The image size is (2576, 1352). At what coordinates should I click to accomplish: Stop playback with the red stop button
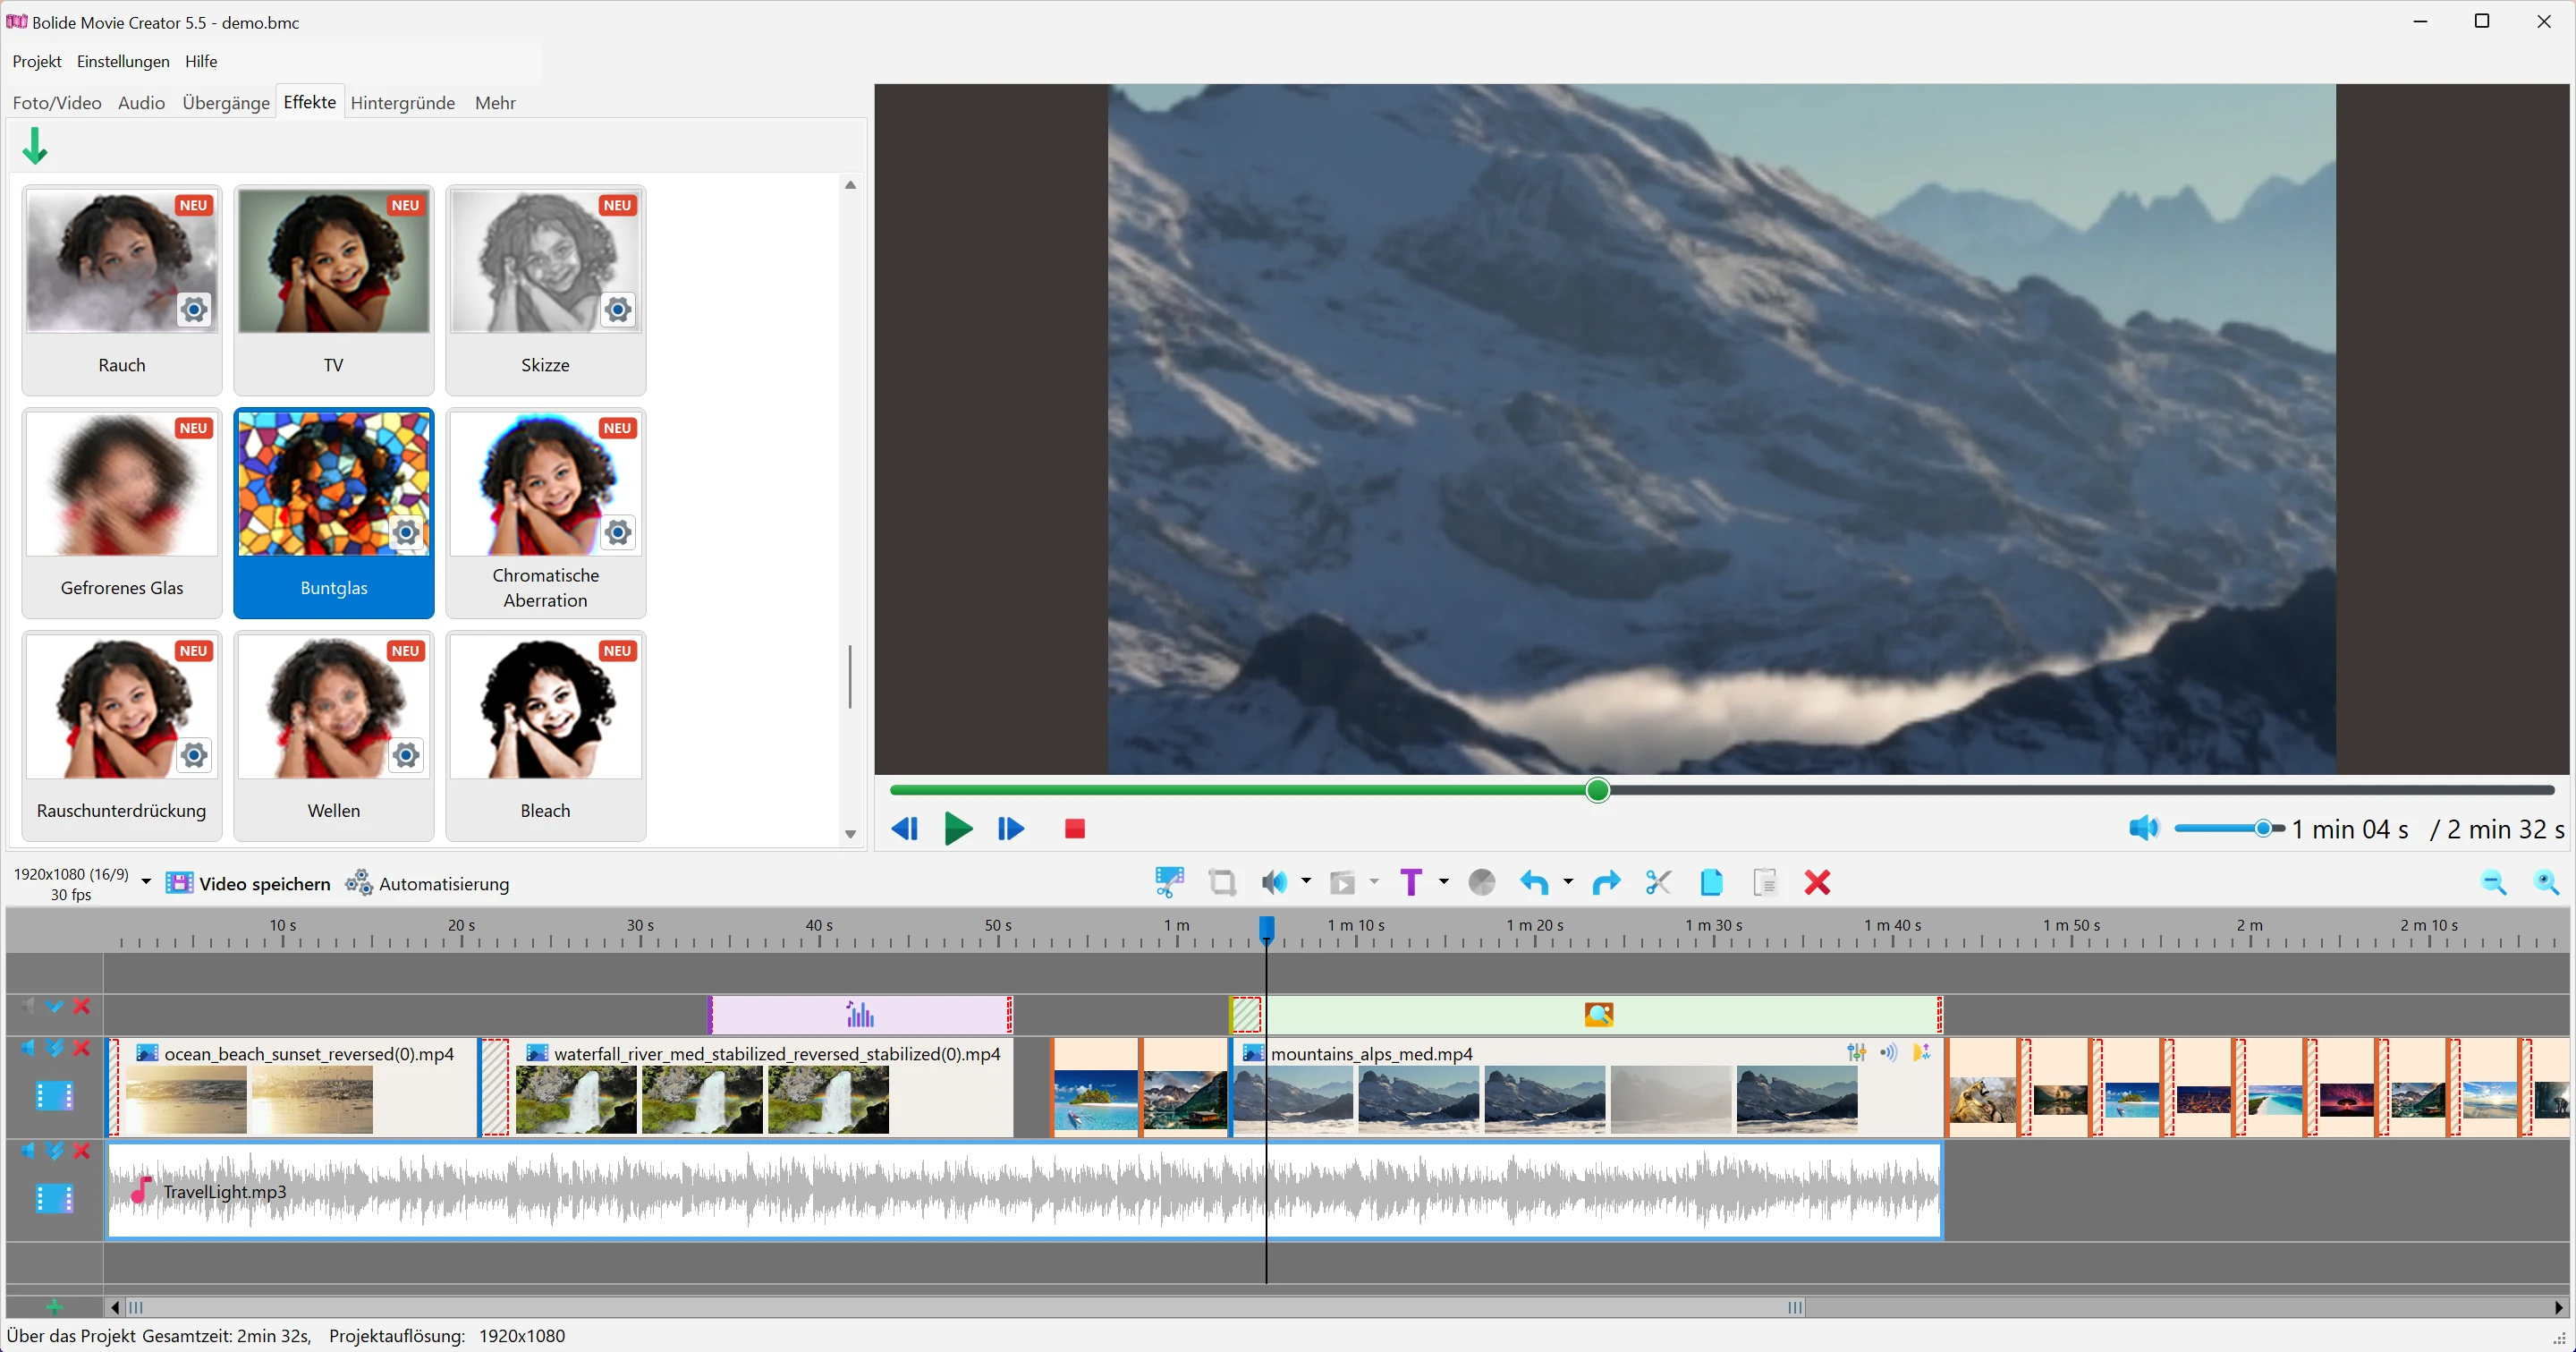(1075, 828)
